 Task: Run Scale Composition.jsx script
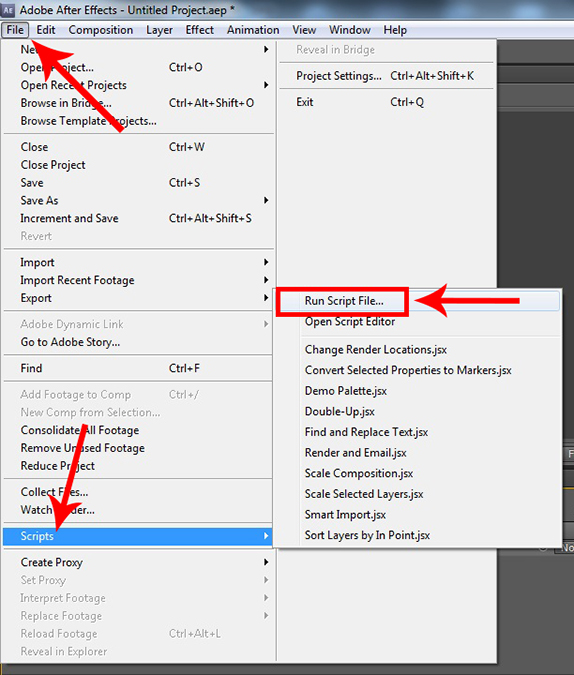417,474
